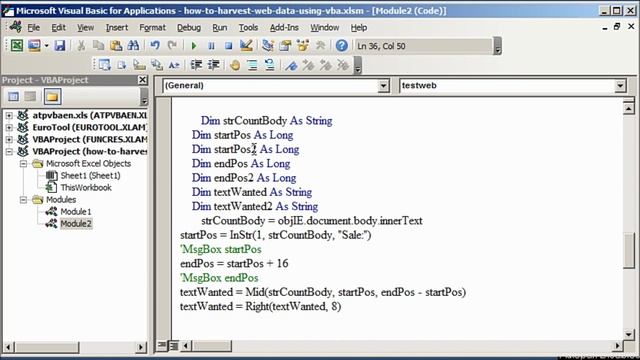Select Module1 in project tree
Viewport: 640px width, 360px height.
pos(76,211)
